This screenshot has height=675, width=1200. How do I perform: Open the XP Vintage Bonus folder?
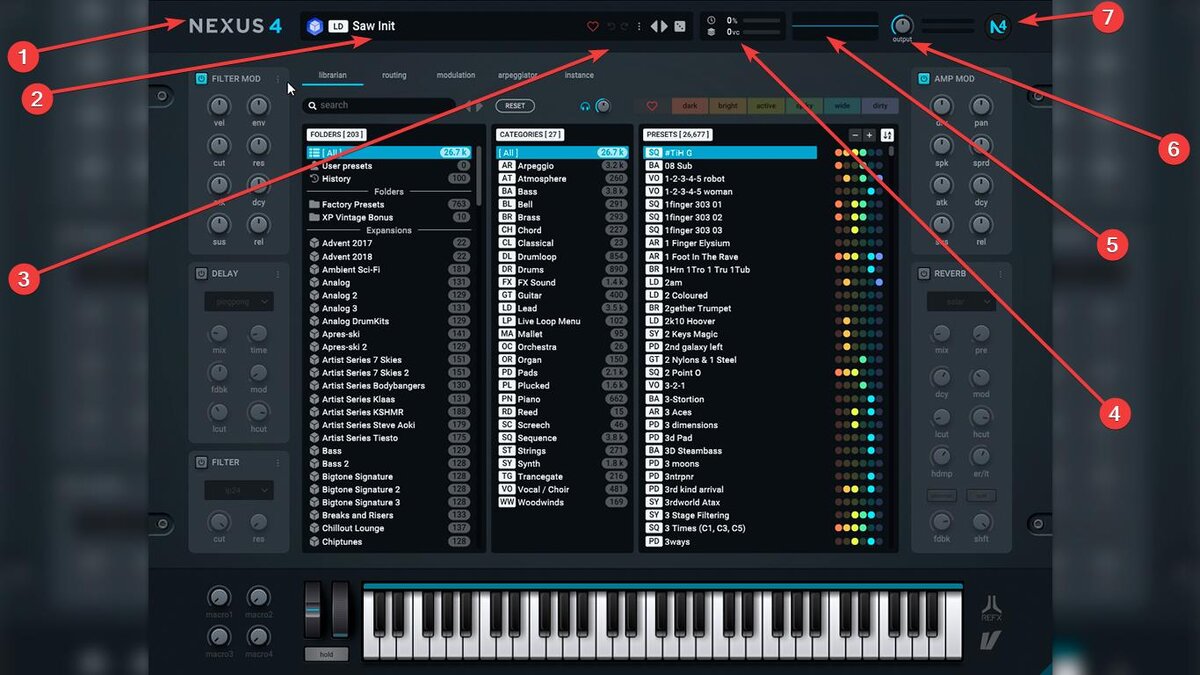coord(389,217)
